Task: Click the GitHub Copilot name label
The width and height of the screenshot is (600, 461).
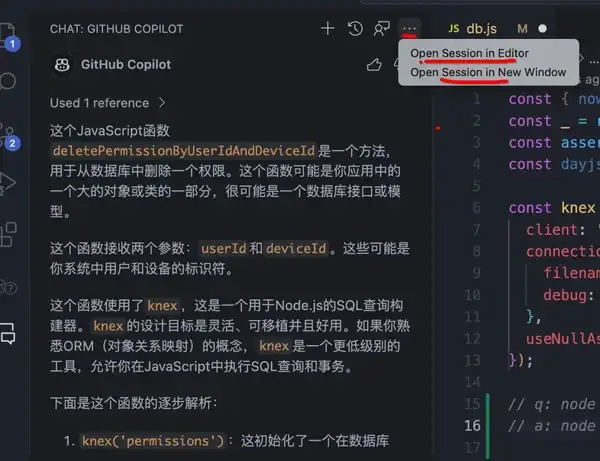Action: point(126,65)
